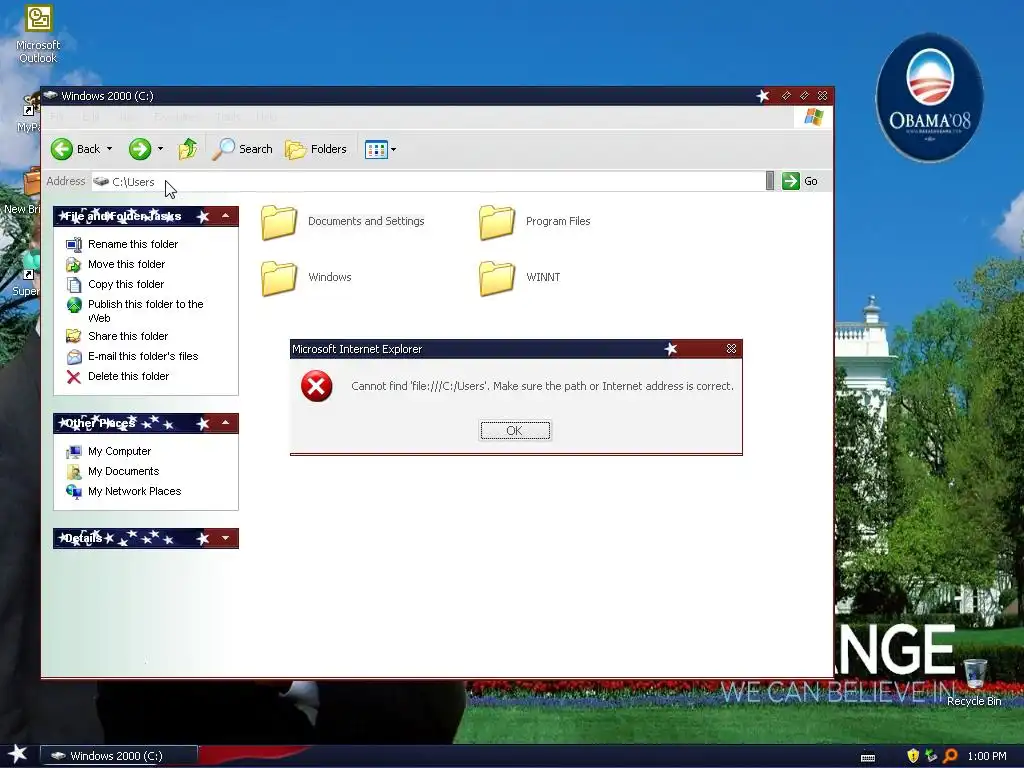Select the WINNT folder
1024x768 pixels.
(519, 277)
